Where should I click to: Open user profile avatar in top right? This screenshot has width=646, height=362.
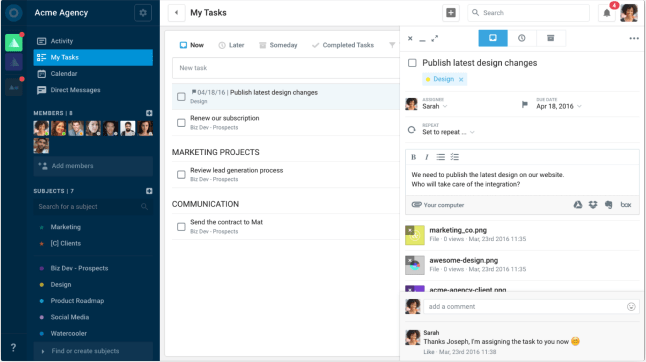point(629,13)
